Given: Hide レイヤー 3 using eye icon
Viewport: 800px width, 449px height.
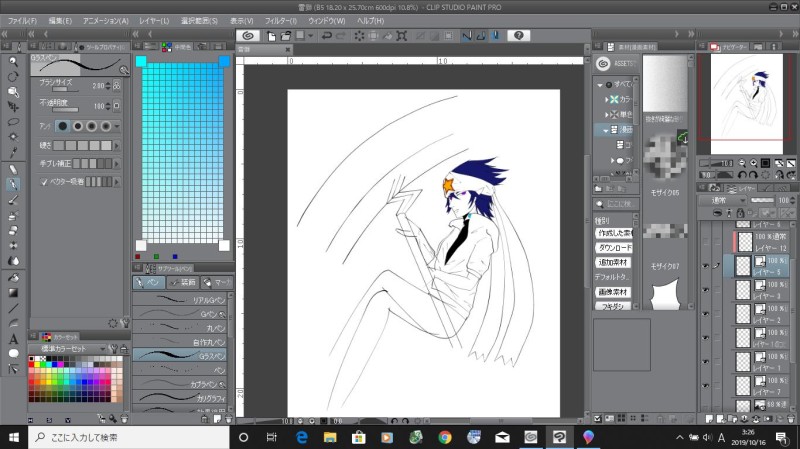Looking at the screenshot, I should [706, 290].
